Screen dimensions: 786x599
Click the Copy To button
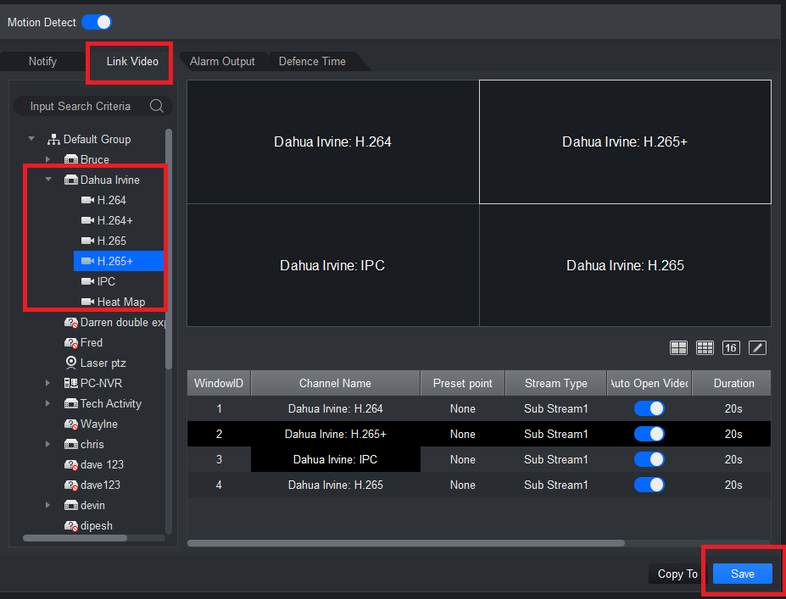coord(677,574)
